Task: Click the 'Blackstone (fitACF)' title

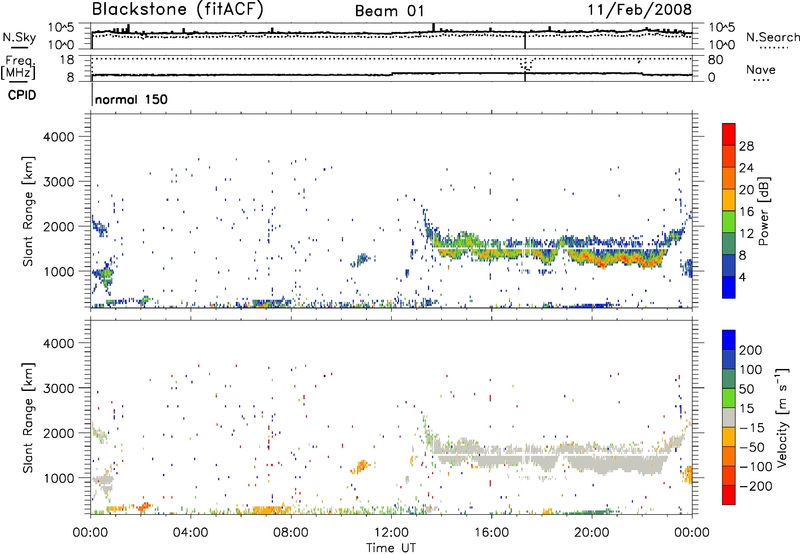Action: [x=177, y=9]
